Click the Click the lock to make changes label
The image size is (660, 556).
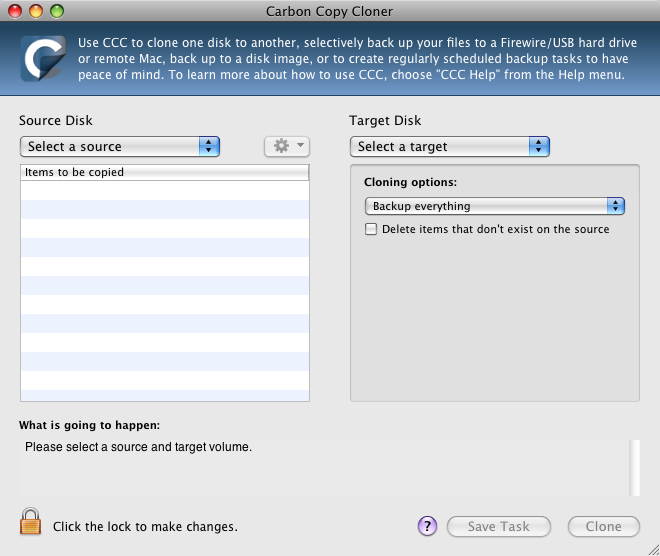[x=145, y=526]
